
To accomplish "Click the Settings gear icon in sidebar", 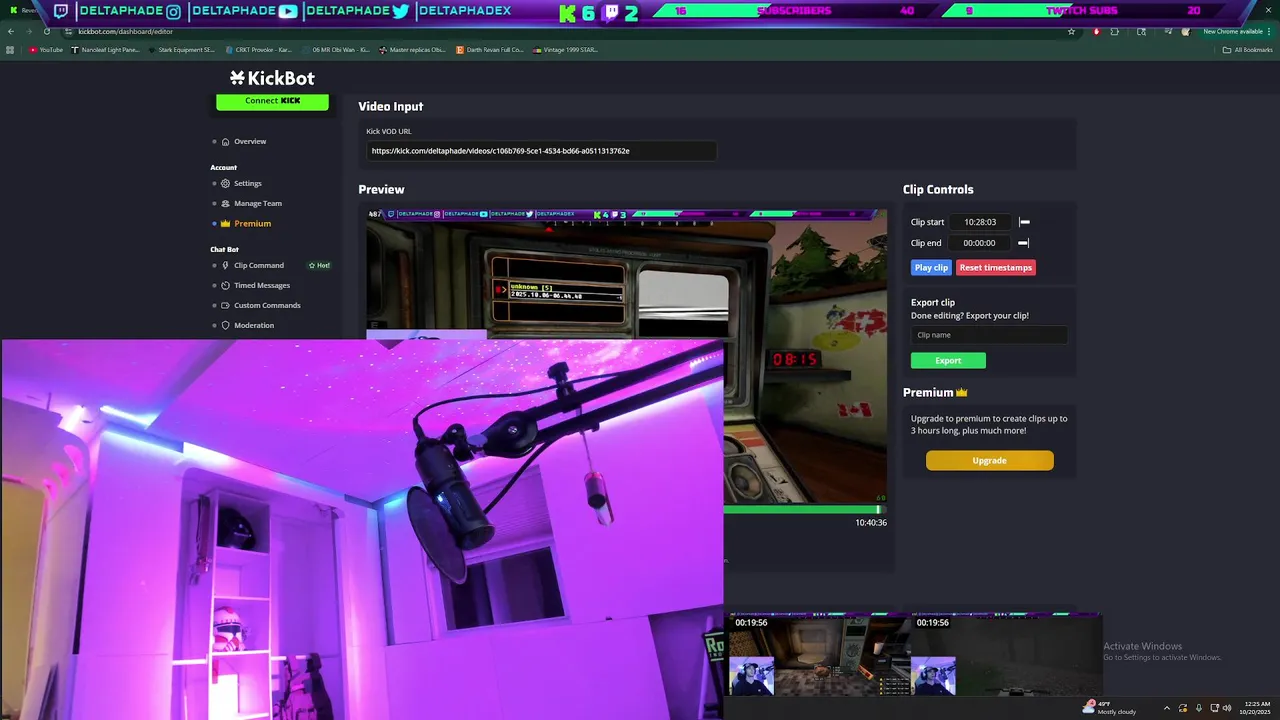I will pyautogui.click(x=226, y=184).
